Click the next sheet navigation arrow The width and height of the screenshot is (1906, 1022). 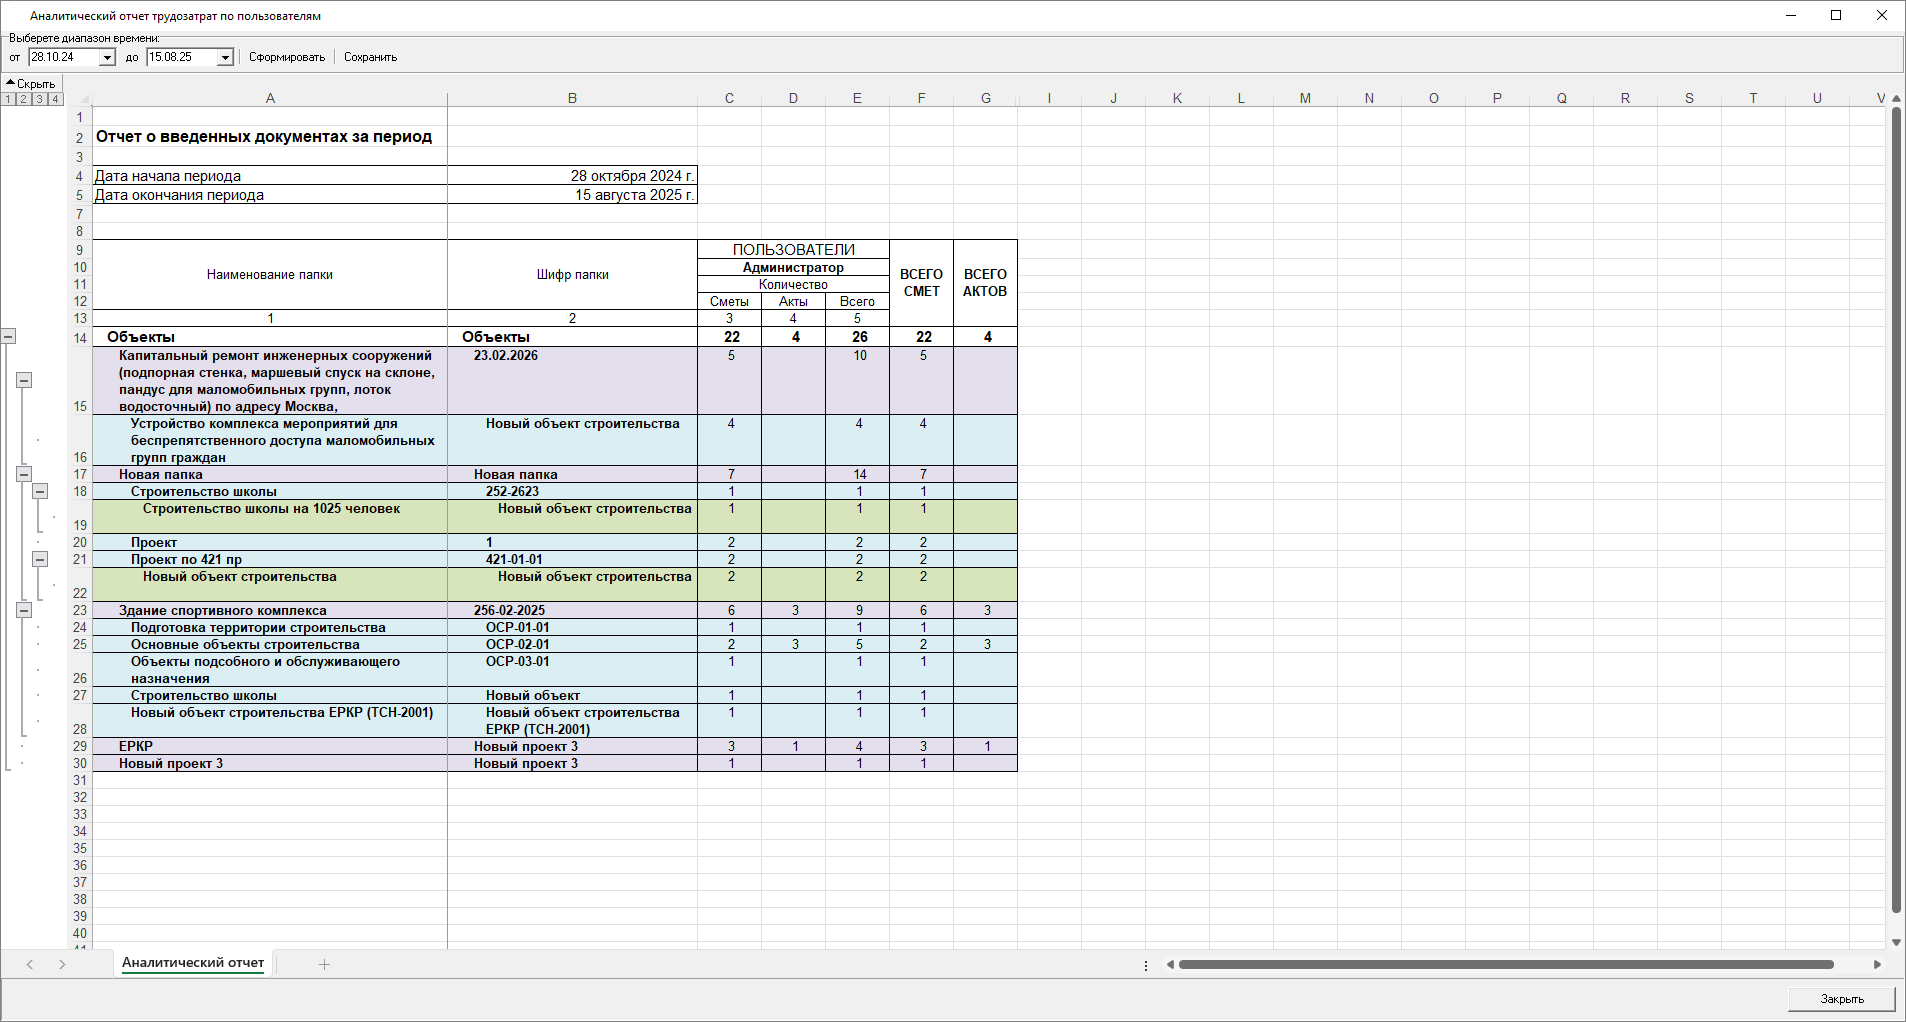tap(62, 964)
